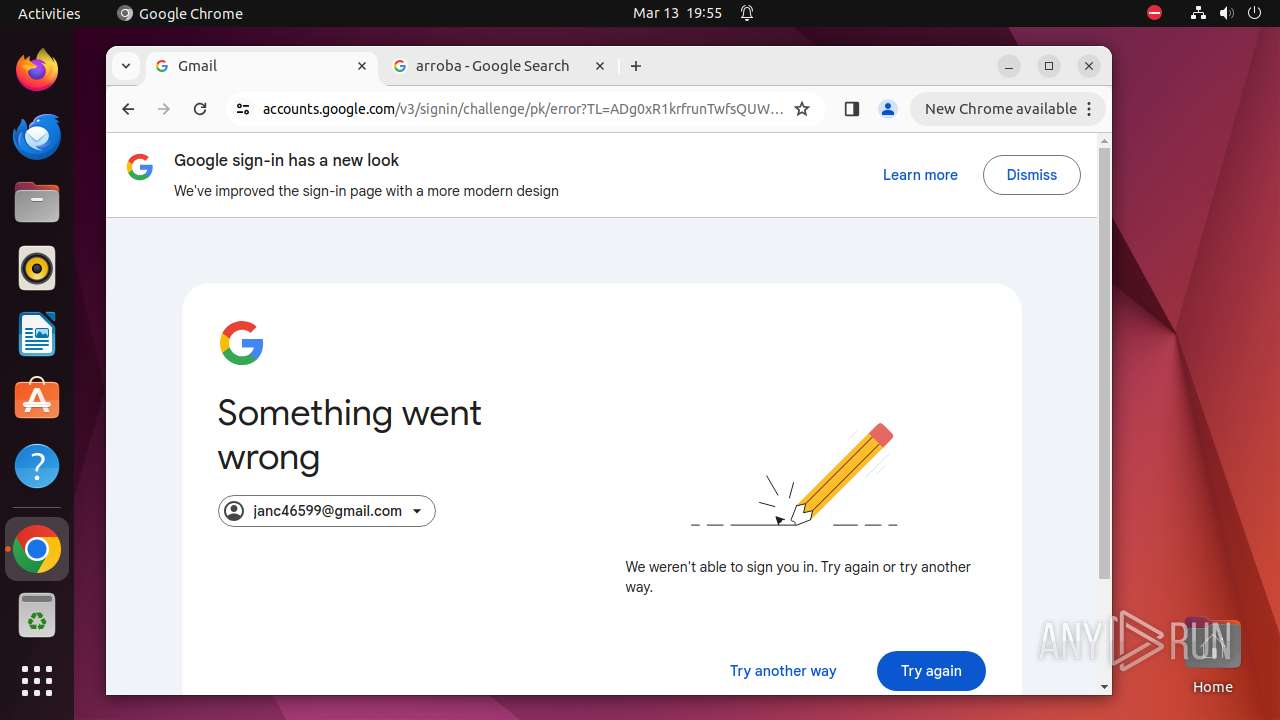Screen dimensions: 1280x720
Task: Show applications grid
Action: coord(37,681)
